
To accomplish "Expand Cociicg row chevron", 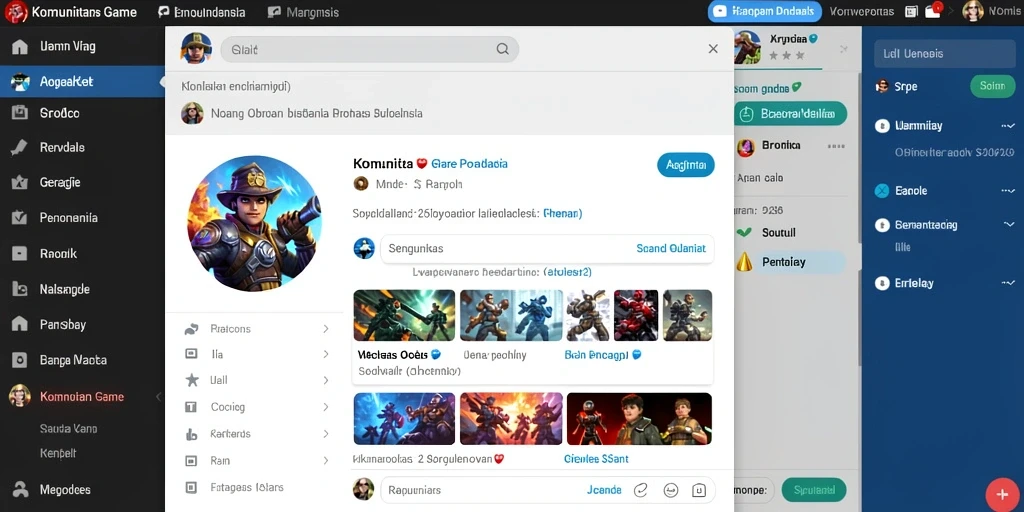I will (x=325, y=407).
